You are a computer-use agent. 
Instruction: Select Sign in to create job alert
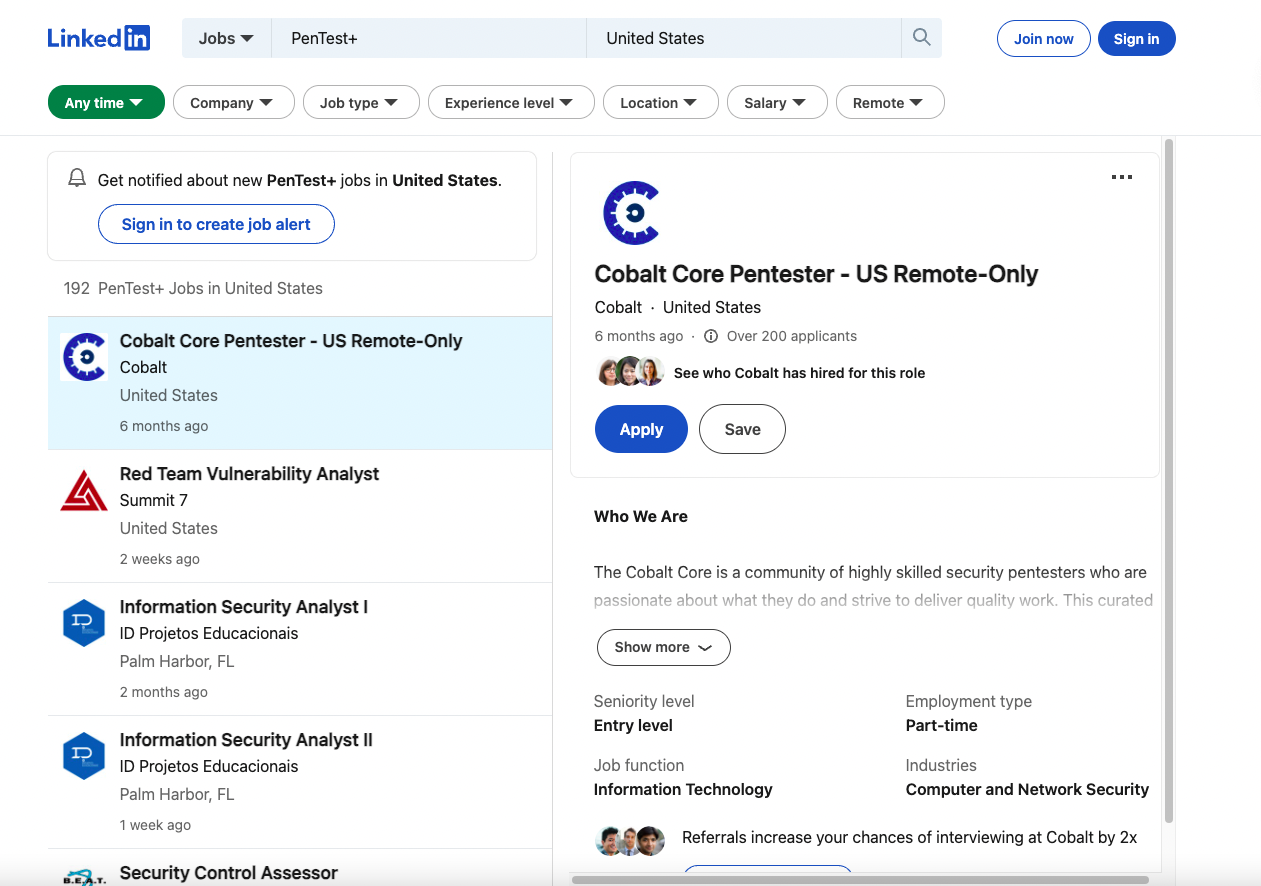216,224
